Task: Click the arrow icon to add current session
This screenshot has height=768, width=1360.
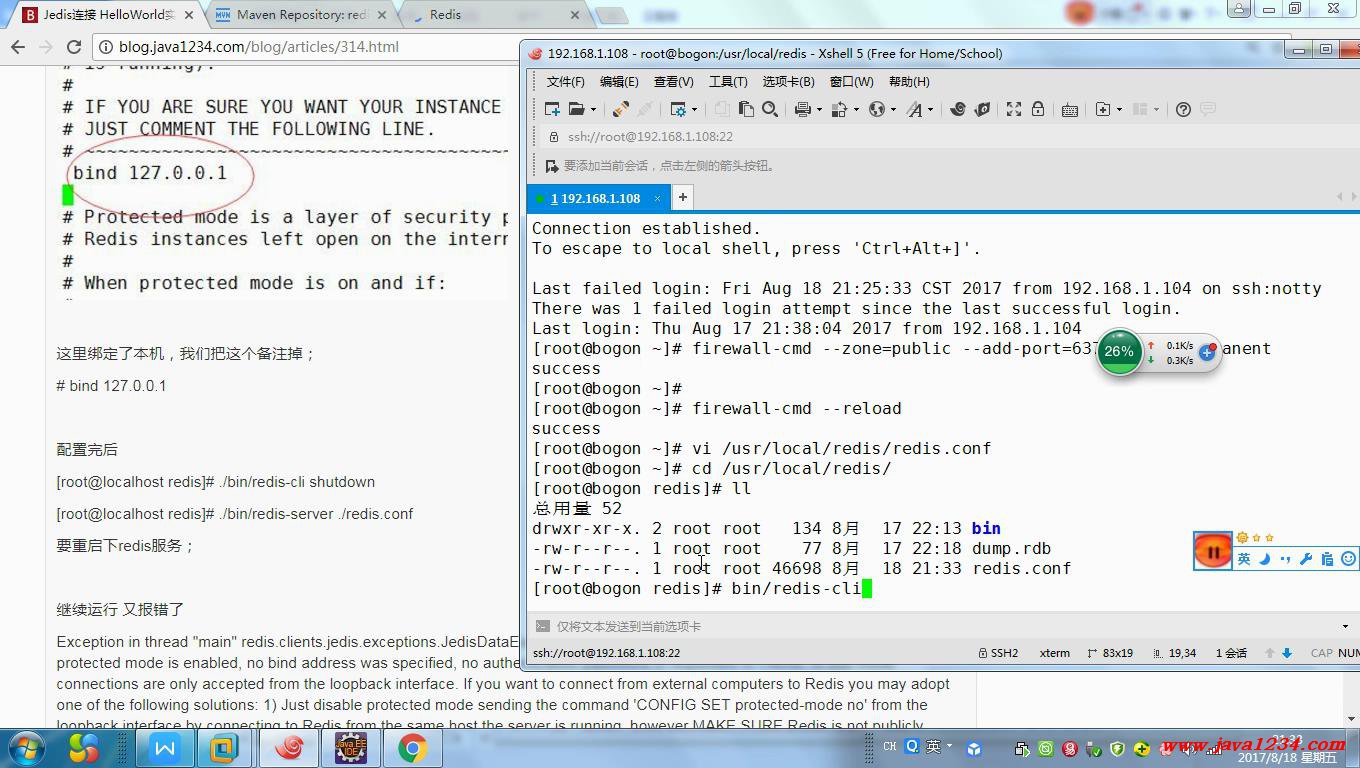Action: pos(552,165)
